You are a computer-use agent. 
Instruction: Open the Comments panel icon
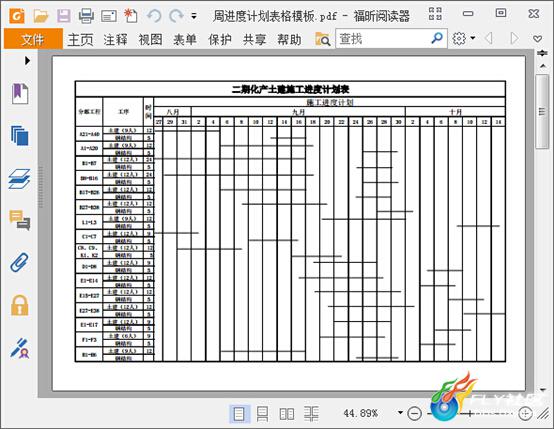[19, 220]
